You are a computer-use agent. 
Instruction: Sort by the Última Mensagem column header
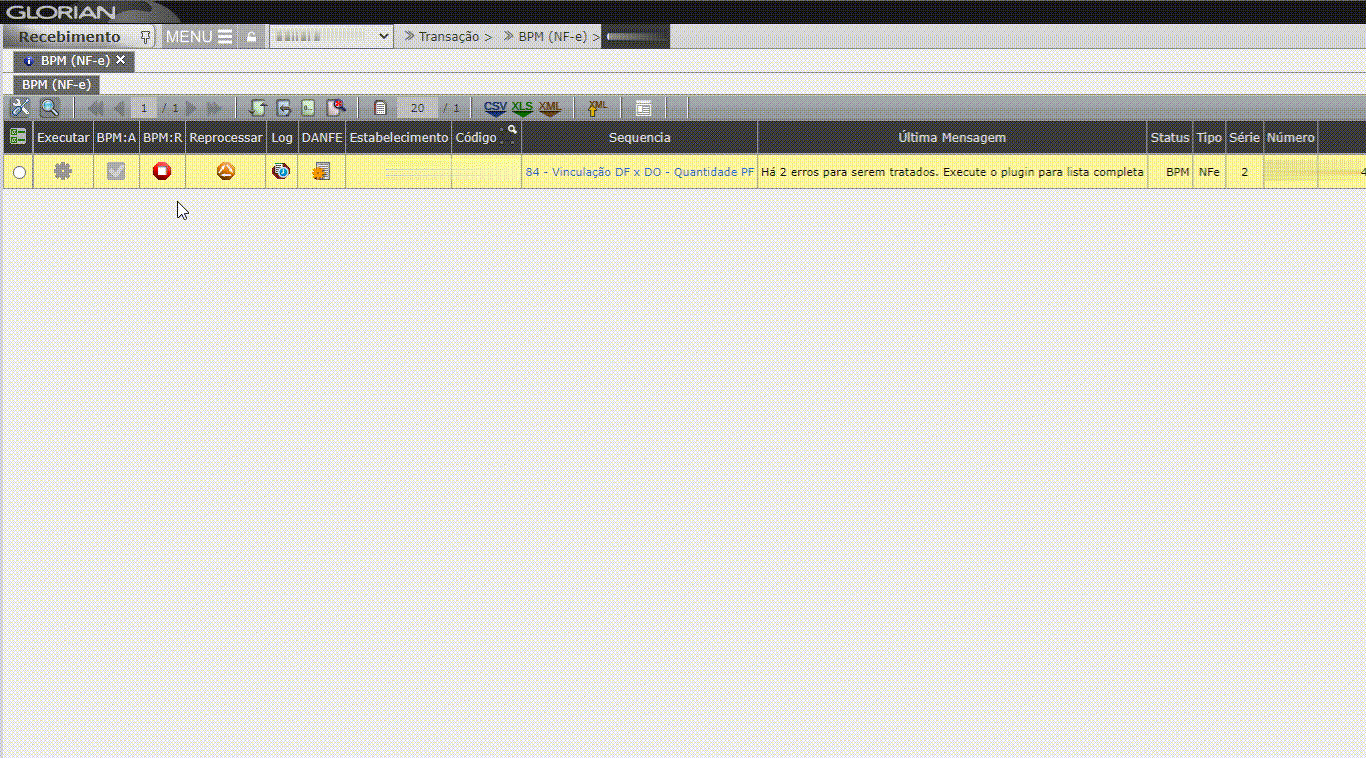(x=951, y=138)
